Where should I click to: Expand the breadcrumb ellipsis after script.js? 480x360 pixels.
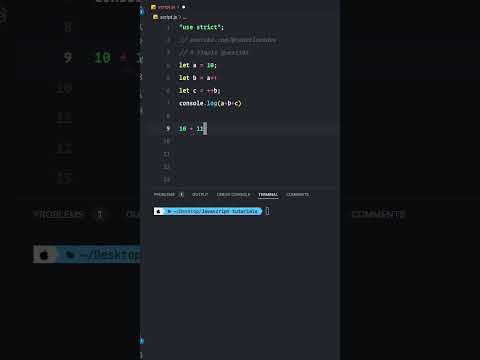pos(185,17)
